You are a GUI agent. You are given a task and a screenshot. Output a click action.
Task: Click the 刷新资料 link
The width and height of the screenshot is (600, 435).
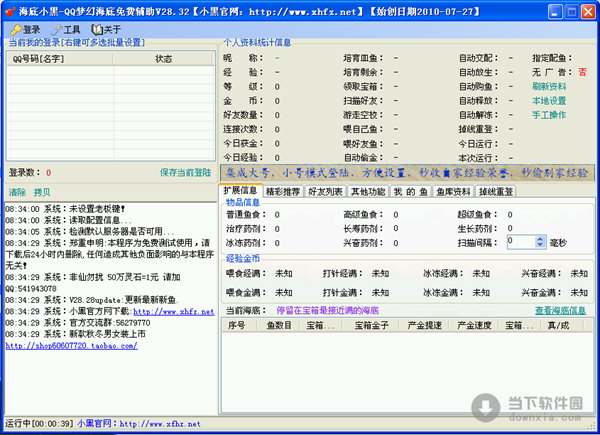(549, 86)
